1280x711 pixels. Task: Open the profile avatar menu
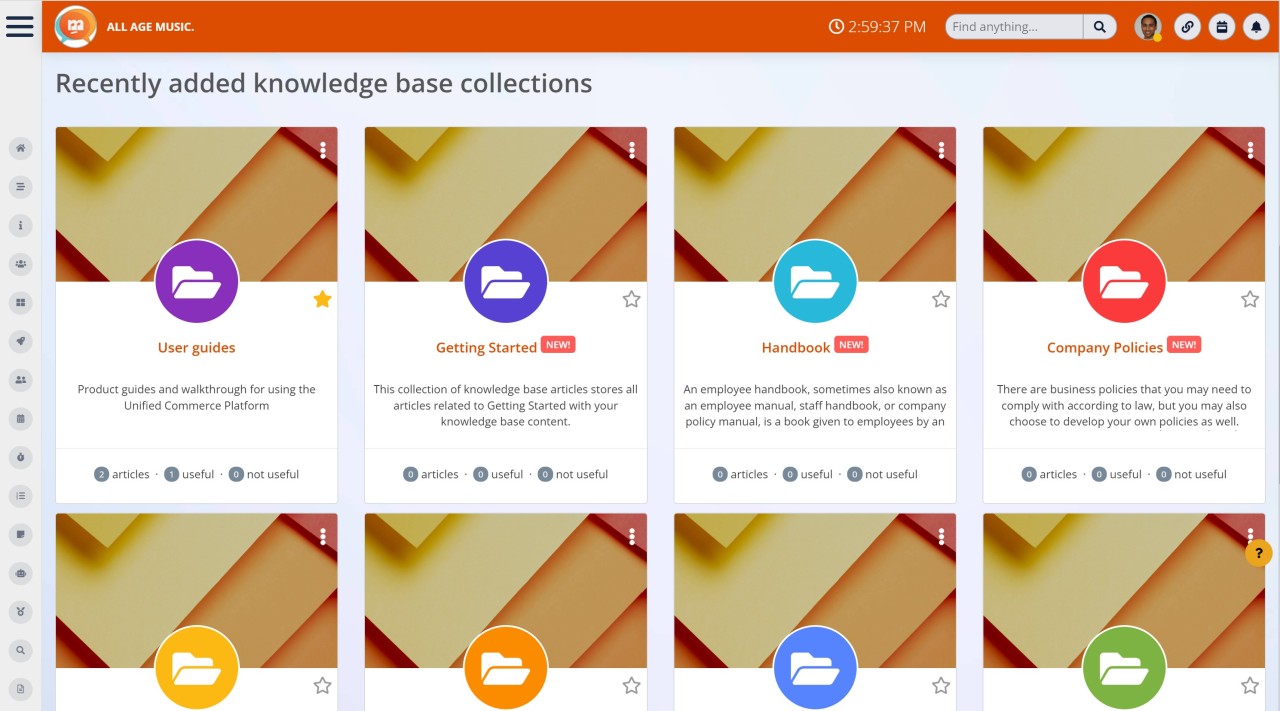pos(1148,27)
